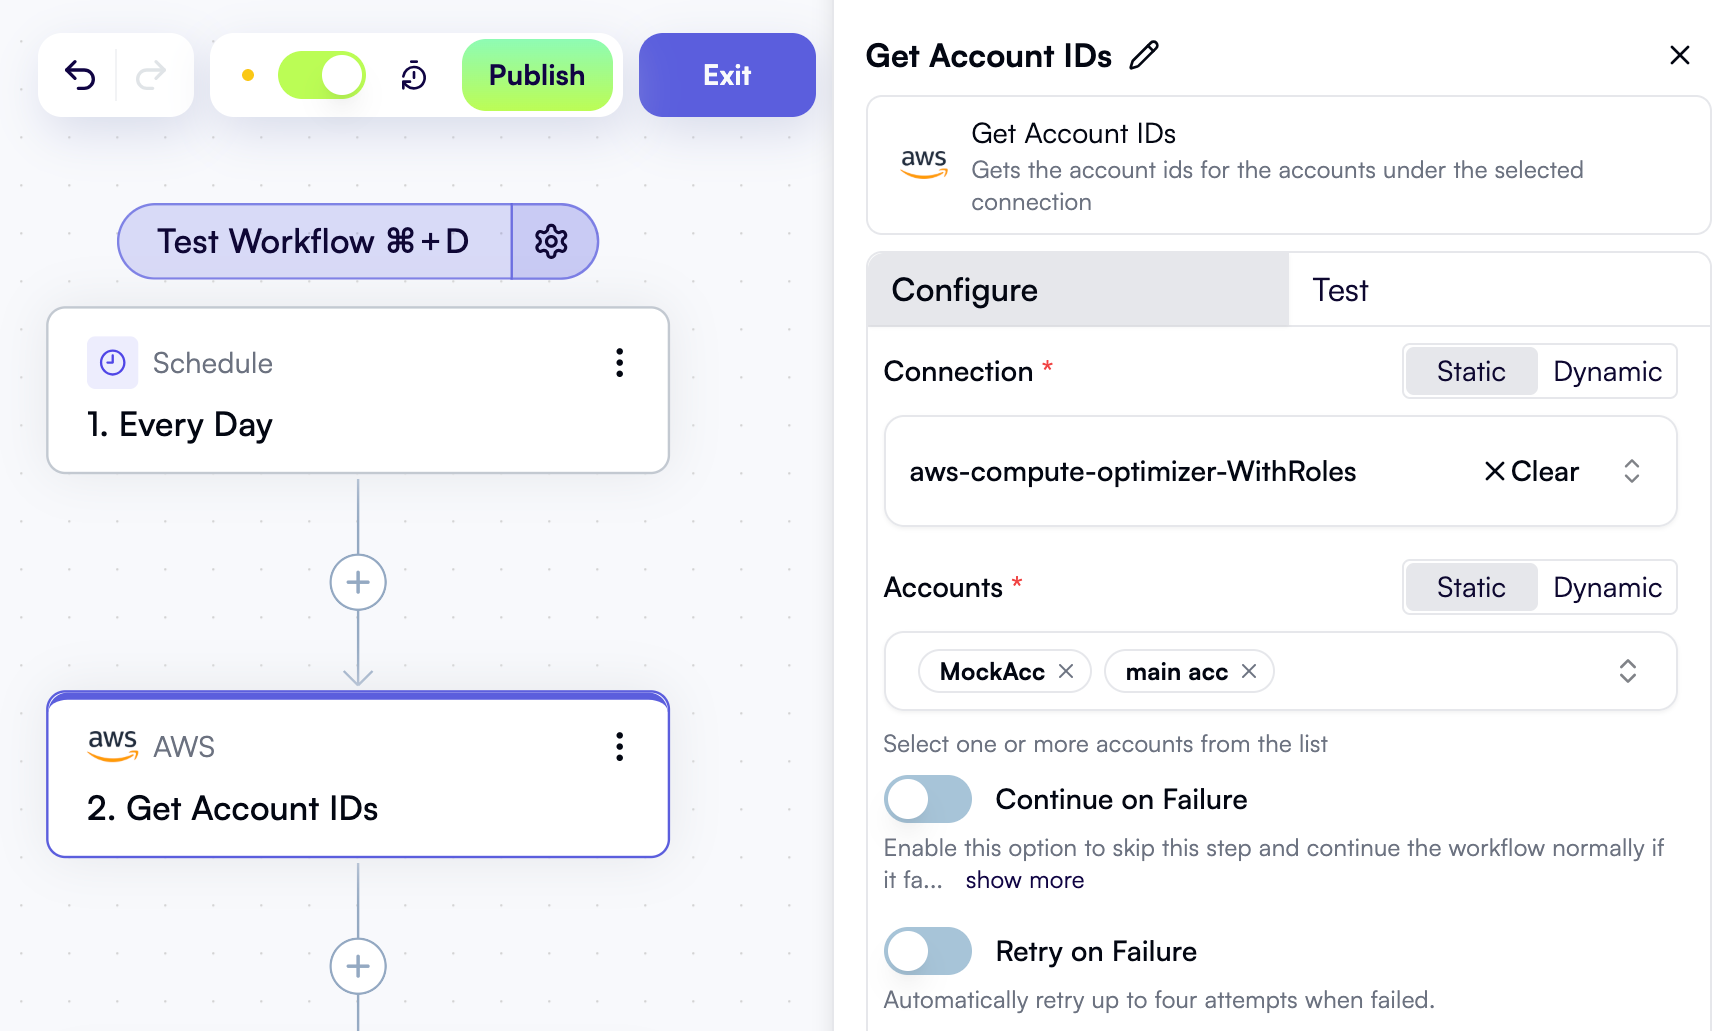Expand the Connection dropdown
Viewport: 1736px width, 1031px height.
1631,471
